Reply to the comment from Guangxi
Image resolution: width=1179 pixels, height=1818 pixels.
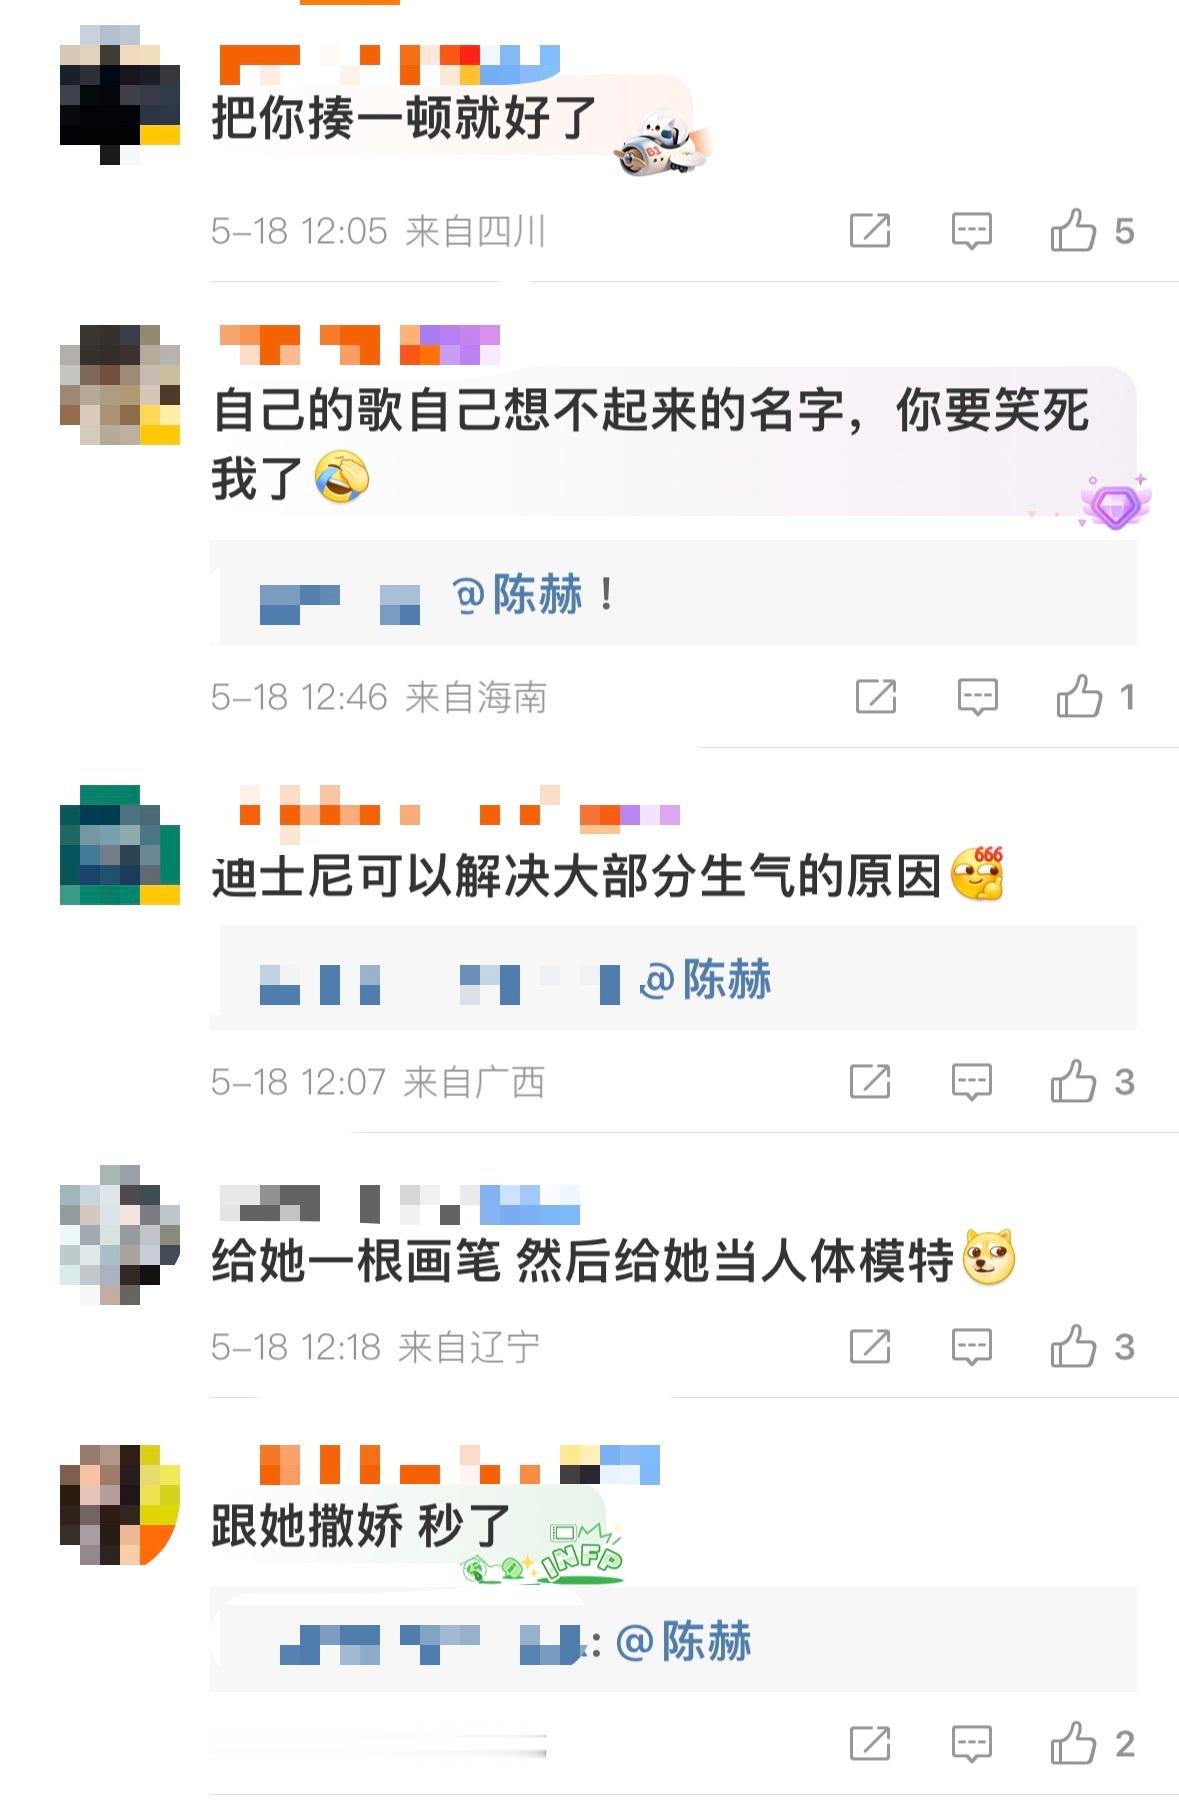pos(970,1082)
